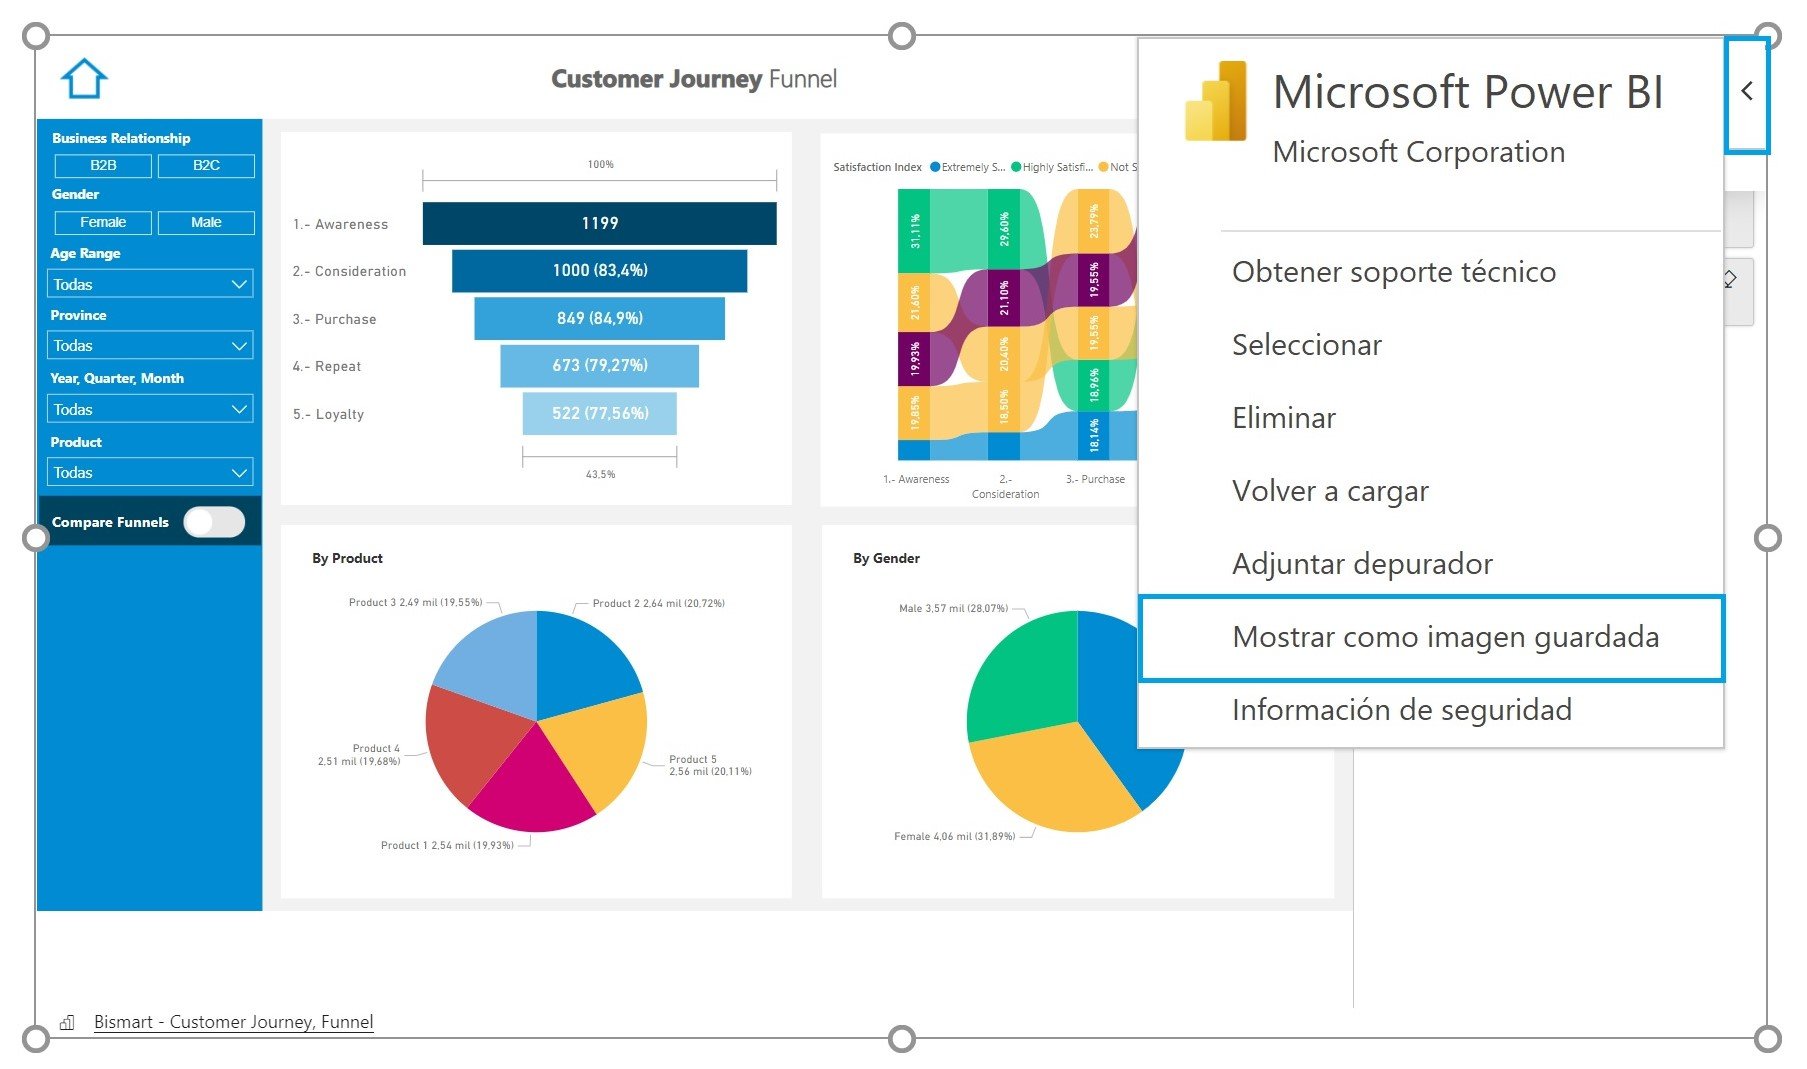Screen dimensions: 1807x1069
Task: Select the Year, Quarter, Month filter field
Action: point(150,408)
